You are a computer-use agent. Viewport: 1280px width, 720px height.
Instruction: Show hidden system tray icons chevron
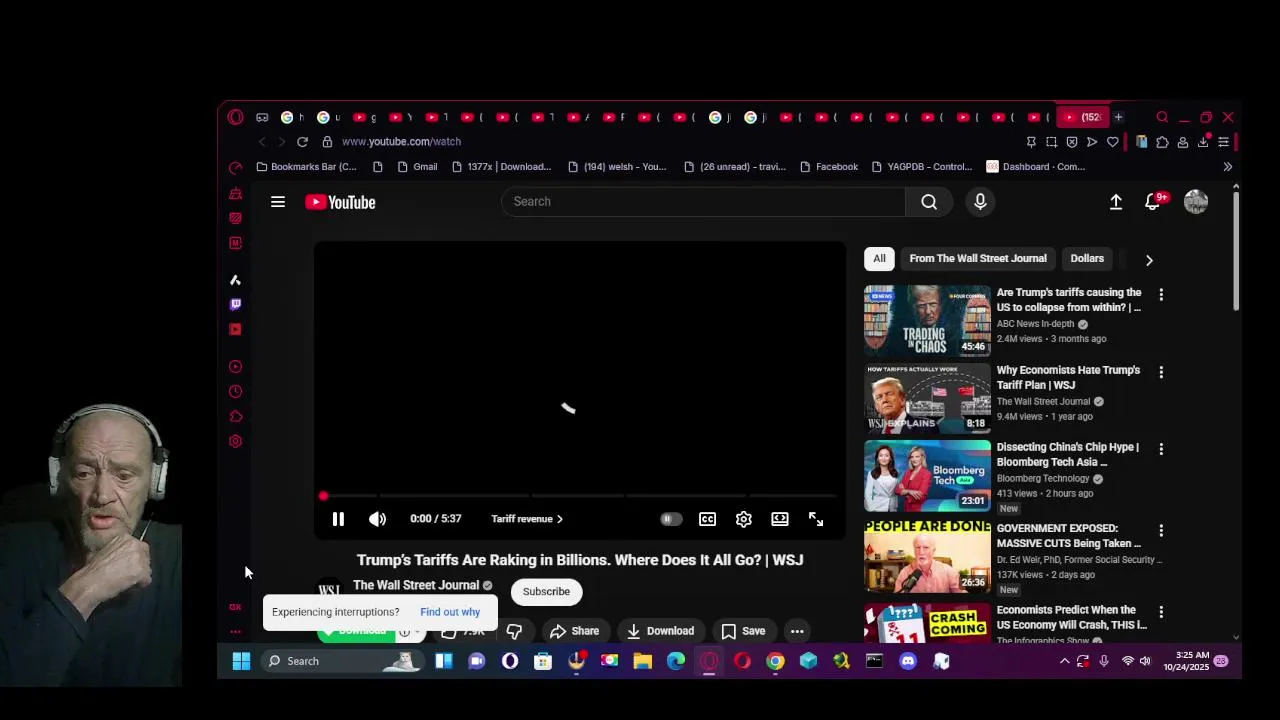pos(1064,661)
